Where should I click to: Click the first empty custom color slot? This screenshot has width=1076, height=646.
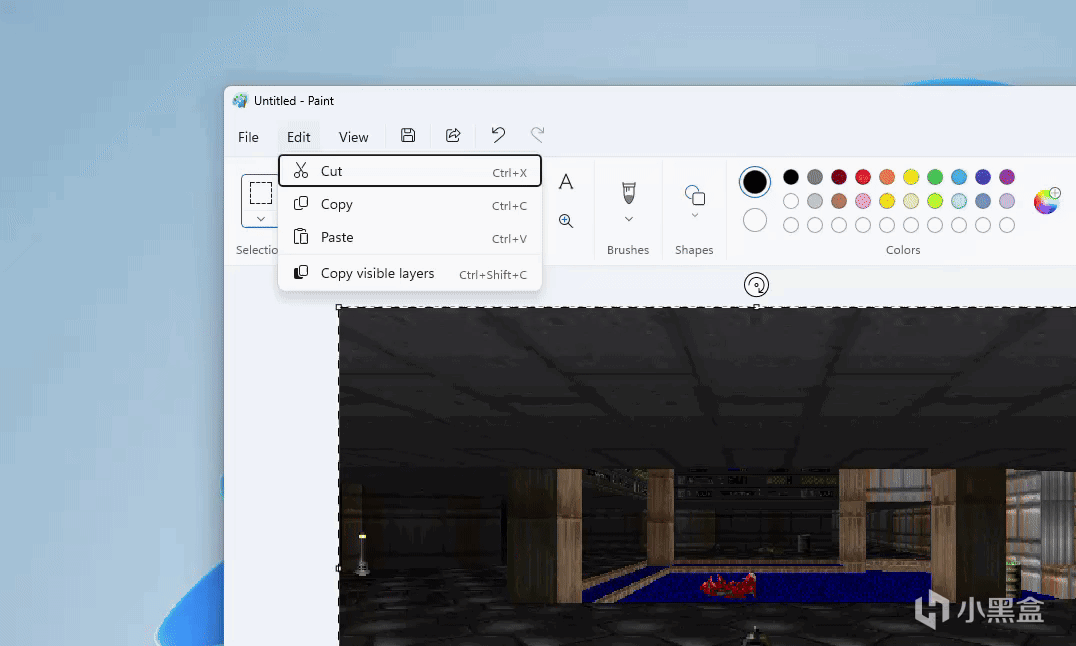791,225
